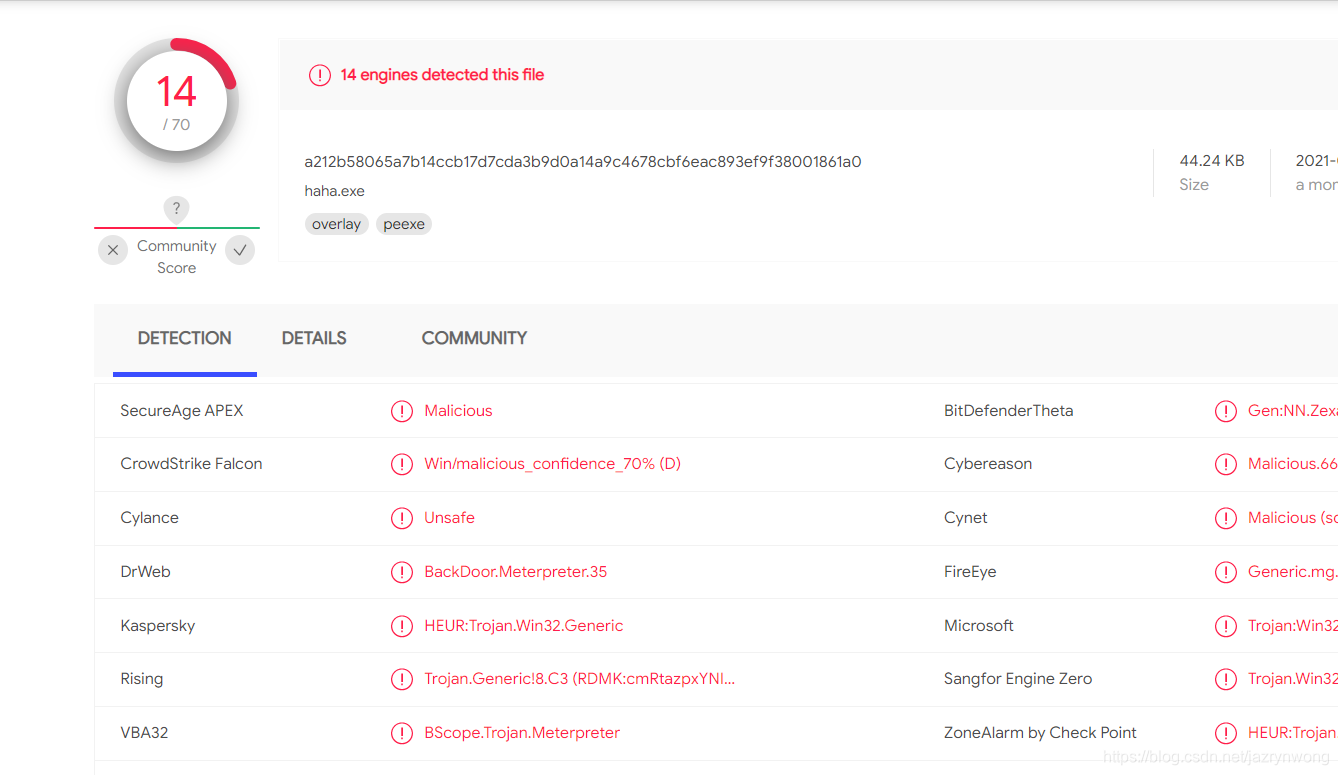1338x775 pixels.
Task: Click the Sangfor Engine Zero engine name
Action: click(1018, 679)
